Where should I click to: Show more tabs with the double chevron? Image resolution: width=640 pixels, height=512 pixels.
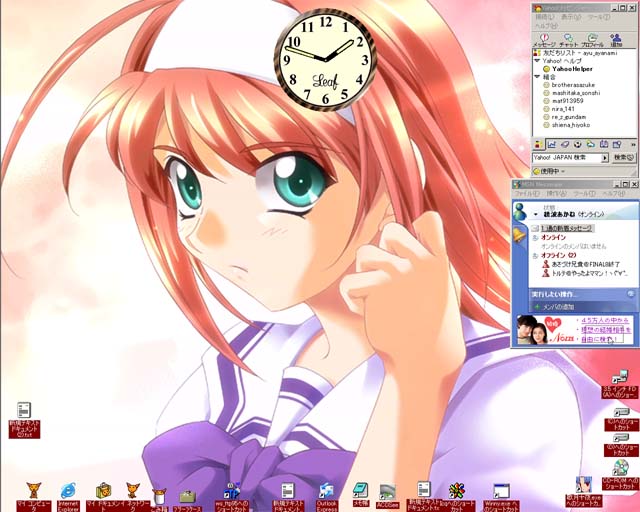pos(633,144)
